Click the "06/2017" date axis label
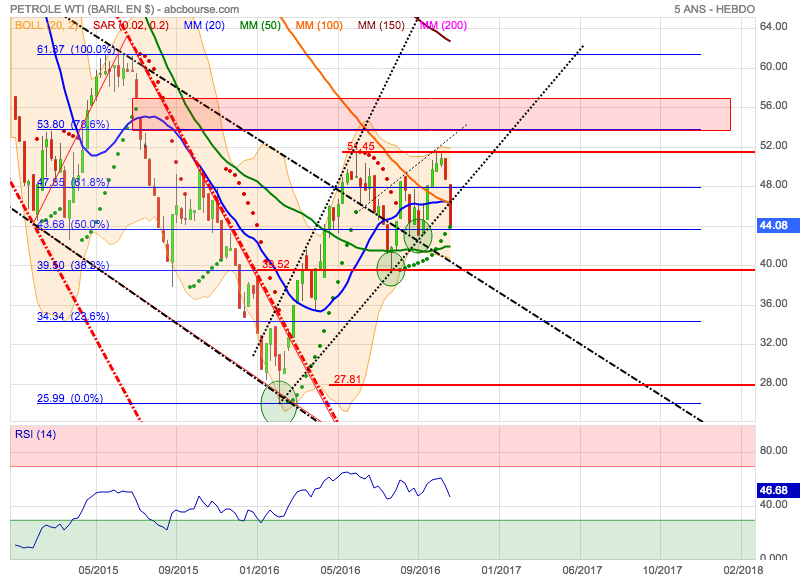The height and width of the screenshot is (580, 800). point(582,570)
